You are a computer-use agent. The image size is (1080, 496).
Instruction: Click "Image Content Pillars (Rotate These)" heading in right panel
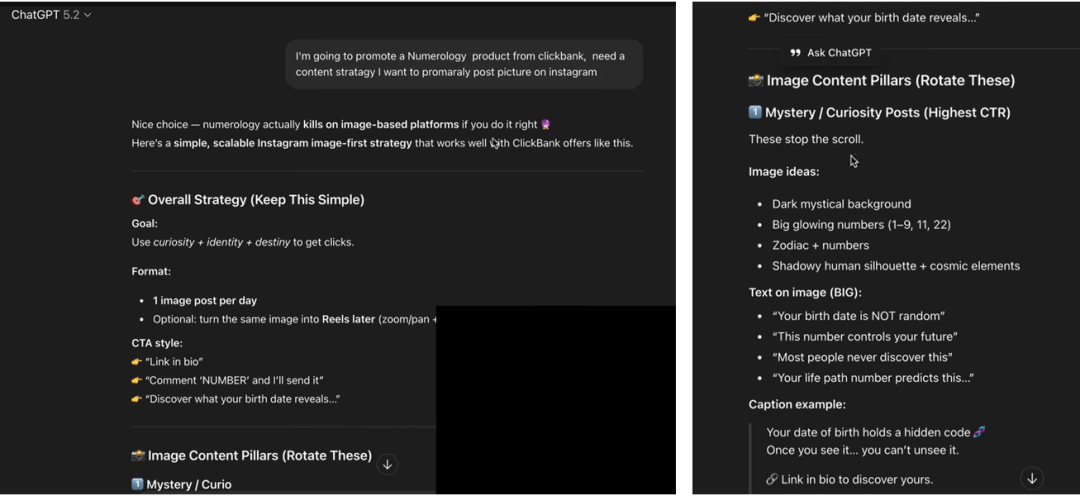(882, 81)
